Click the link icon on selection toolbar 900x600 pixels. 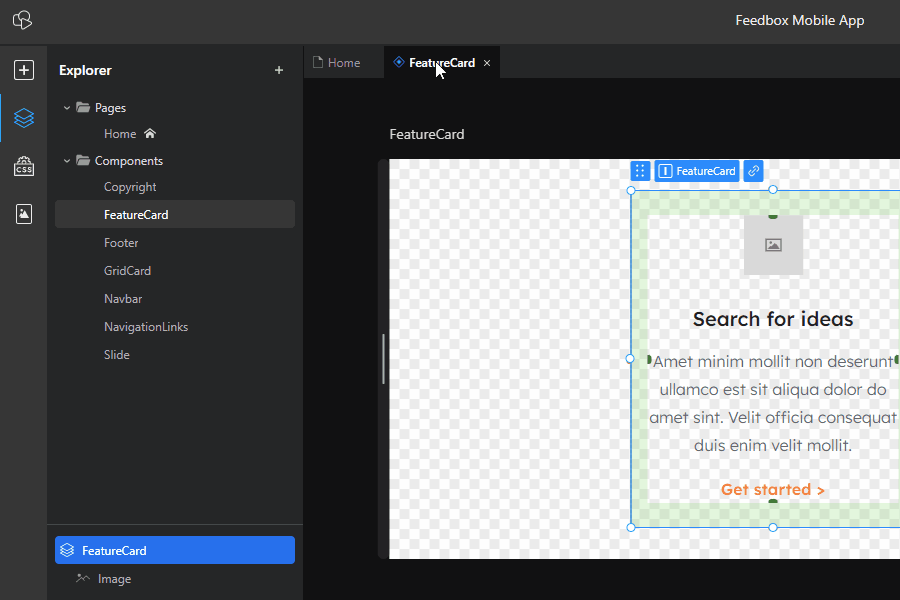tap(753, 171)
